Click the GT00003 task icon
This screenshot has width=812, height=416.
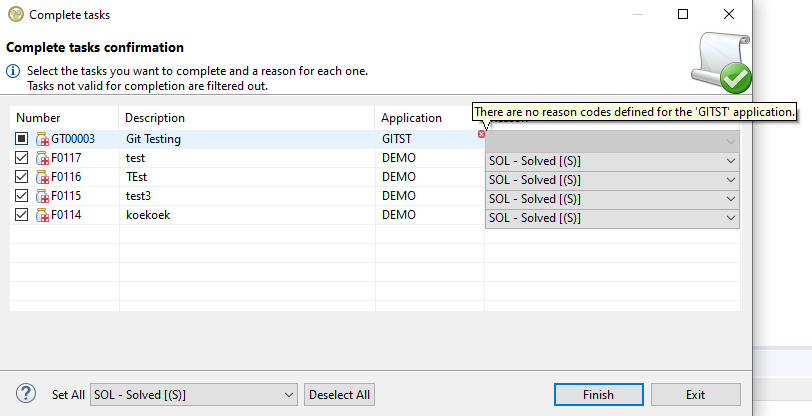click(42, 139)
